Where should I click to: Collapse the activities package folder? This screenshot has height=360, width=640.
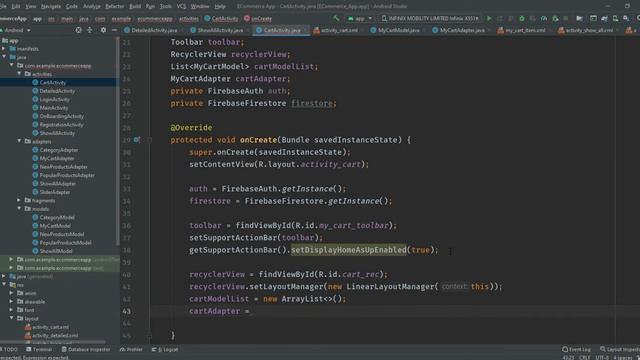[x=19, y=74]
